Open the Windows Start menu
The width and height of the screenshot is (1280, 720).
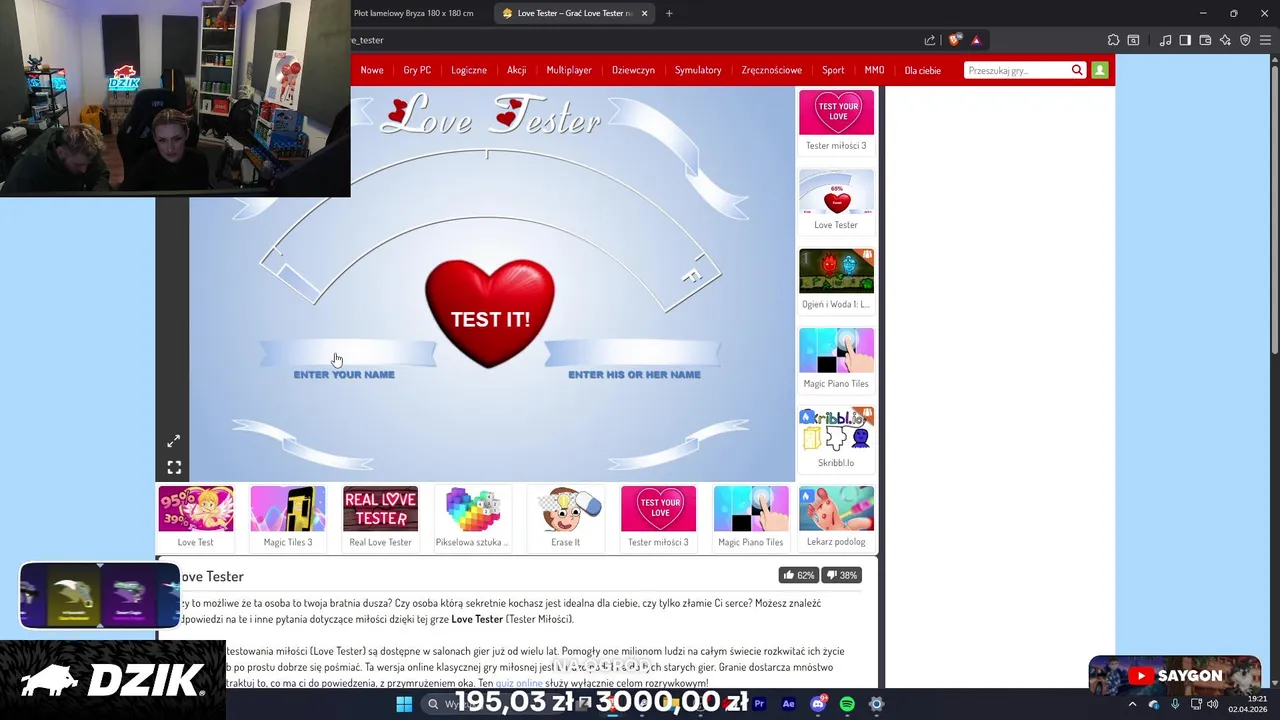tap(404, 704)
